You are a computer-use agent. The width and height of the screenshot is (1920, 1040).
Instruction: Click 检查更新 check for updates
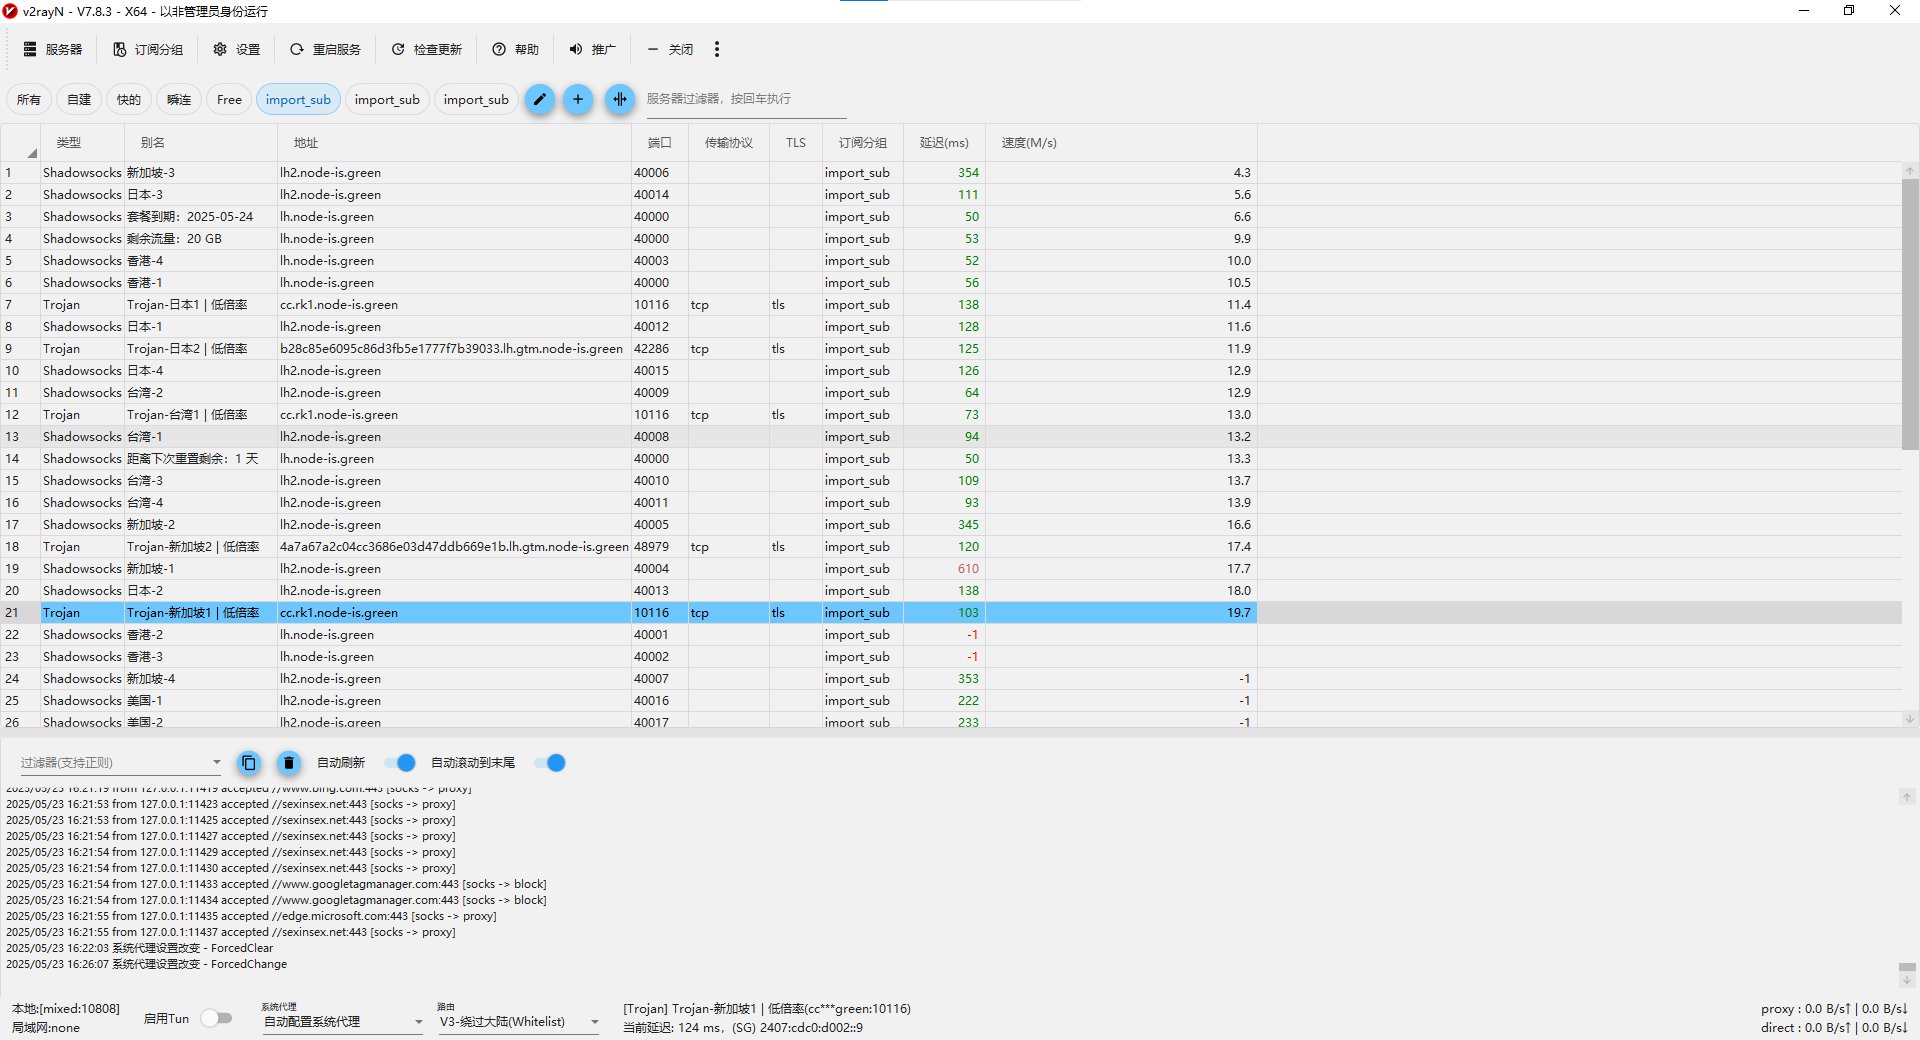[x=427, y=49]
